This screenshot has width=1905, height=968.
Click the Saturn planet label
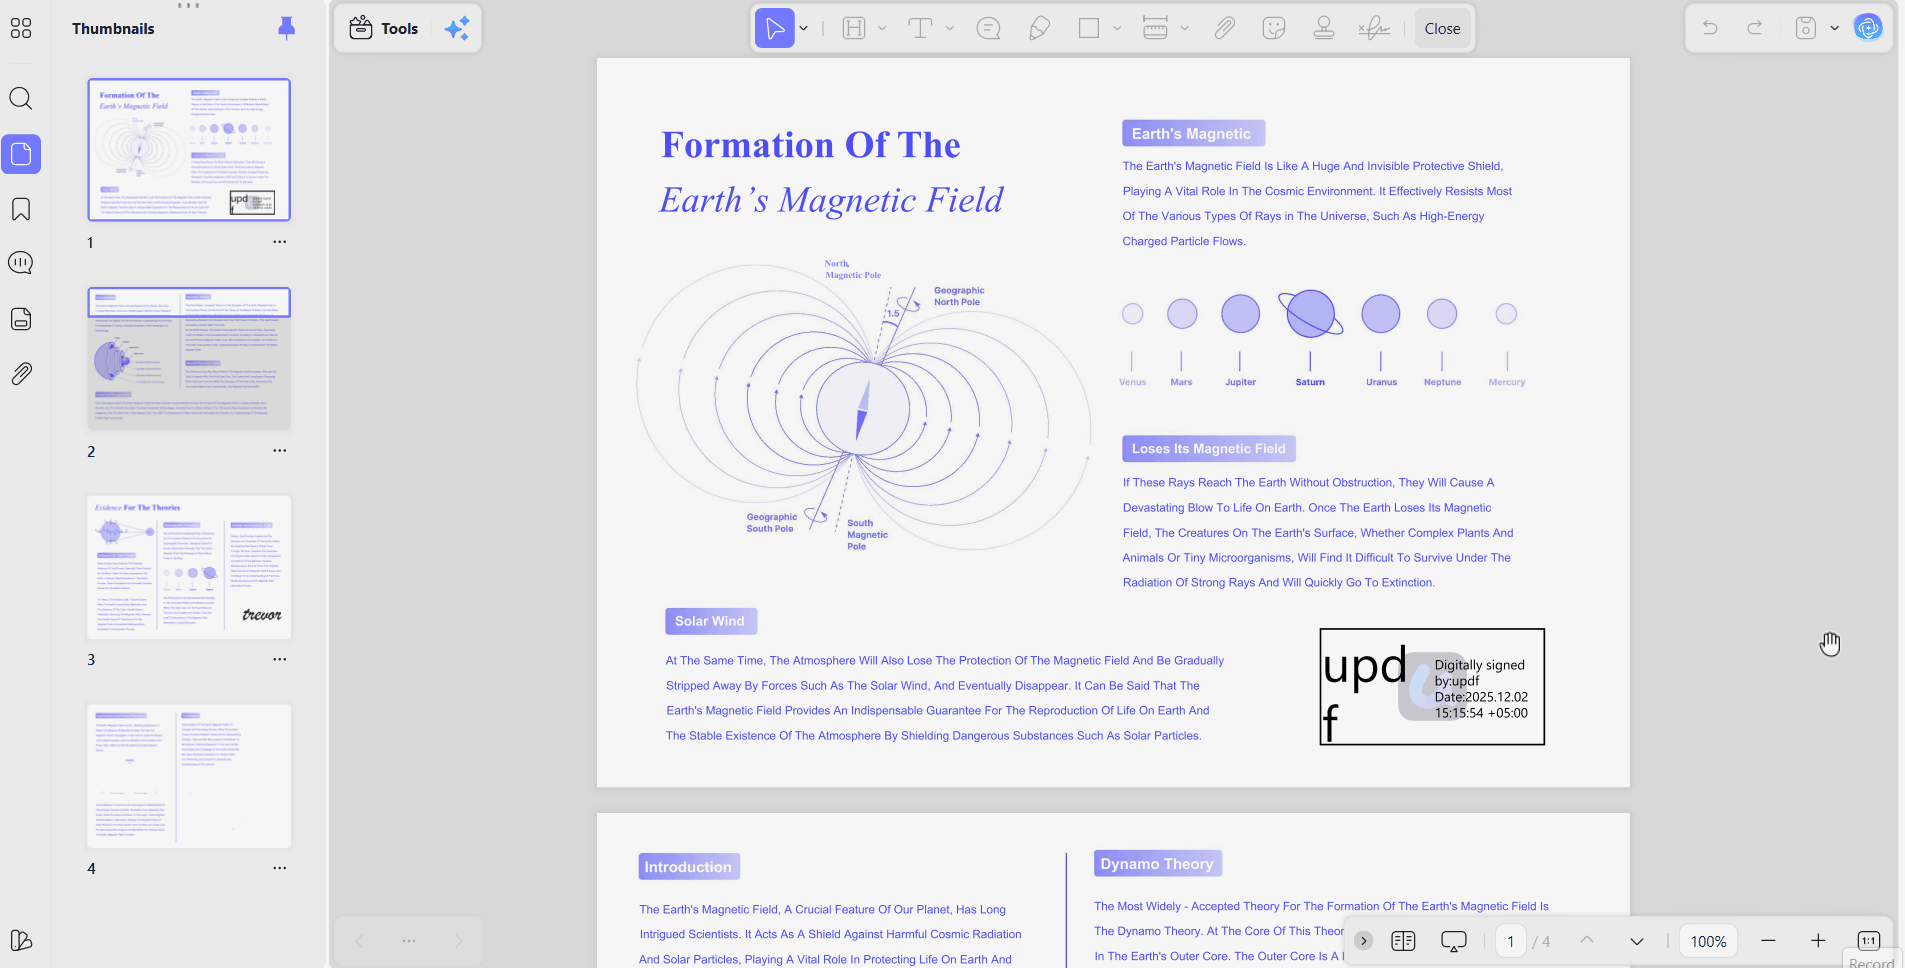pos(1310,382)
